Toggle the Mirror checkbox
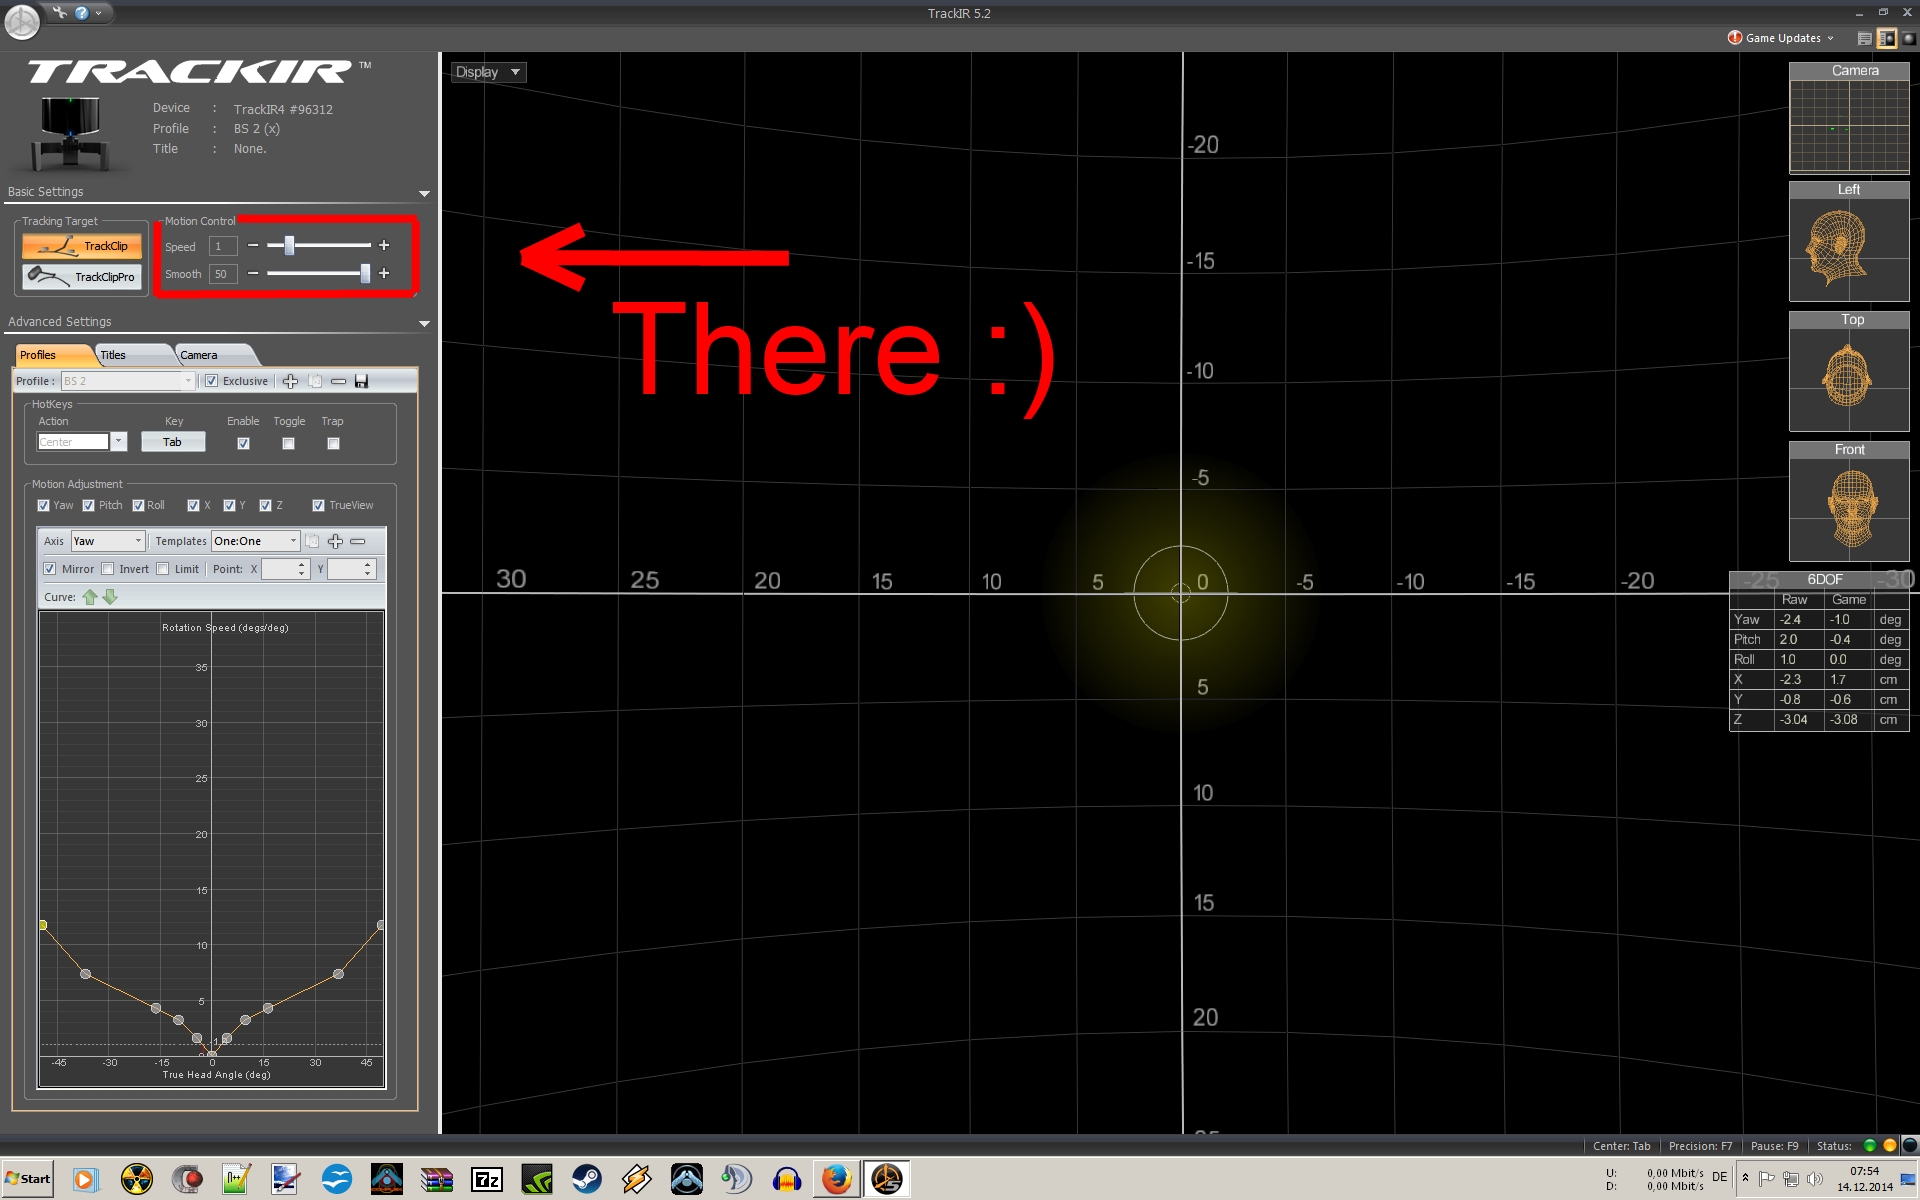 coord(49,569)
